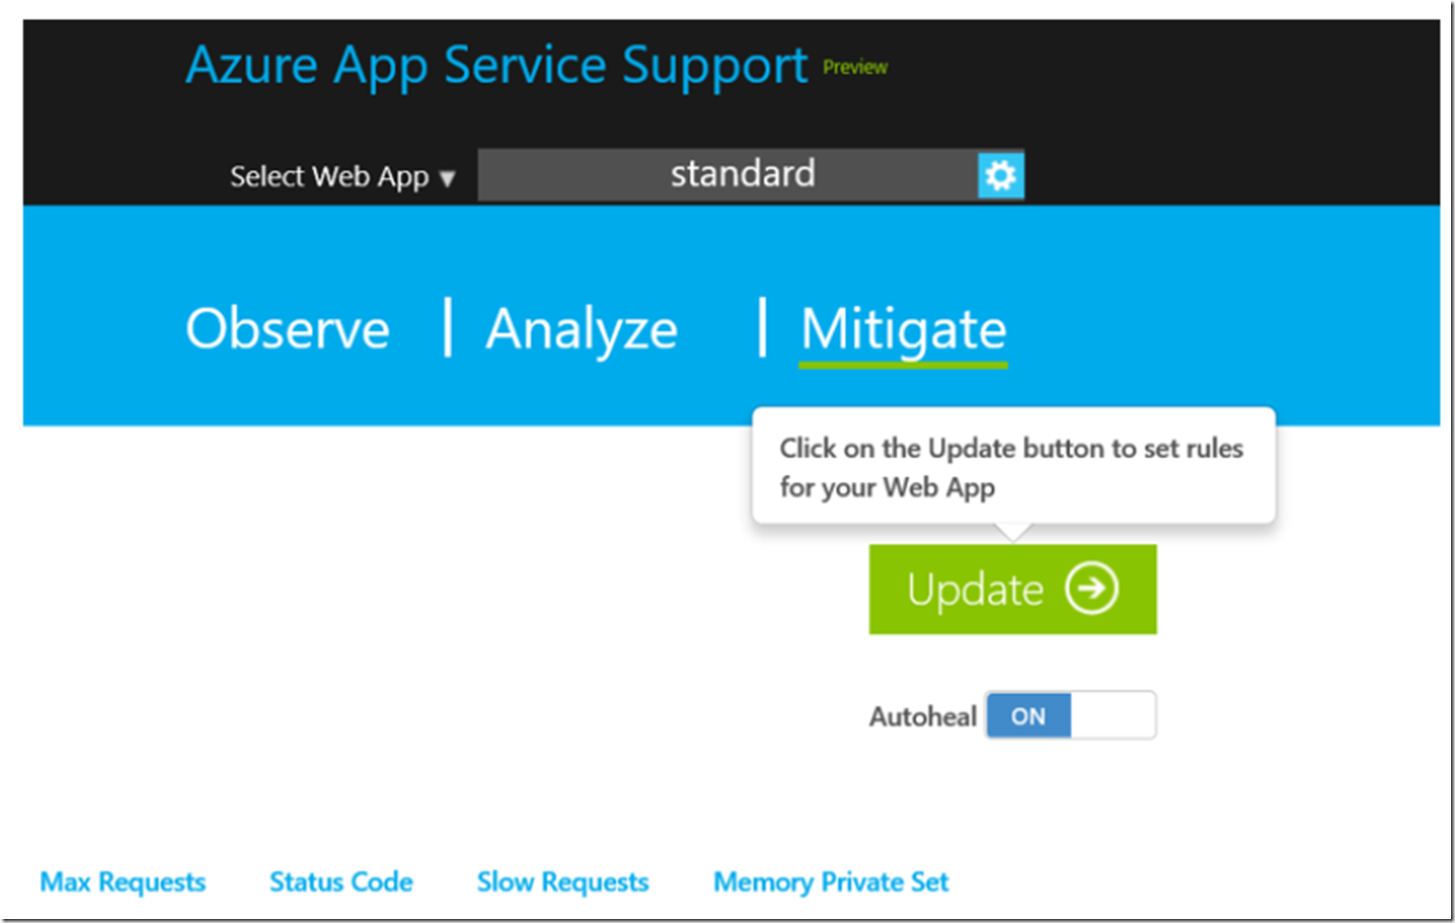The width and height of the screenshot is (1455, 923).
Task: Open the Slow Requests link
Action: pos(563,882)
